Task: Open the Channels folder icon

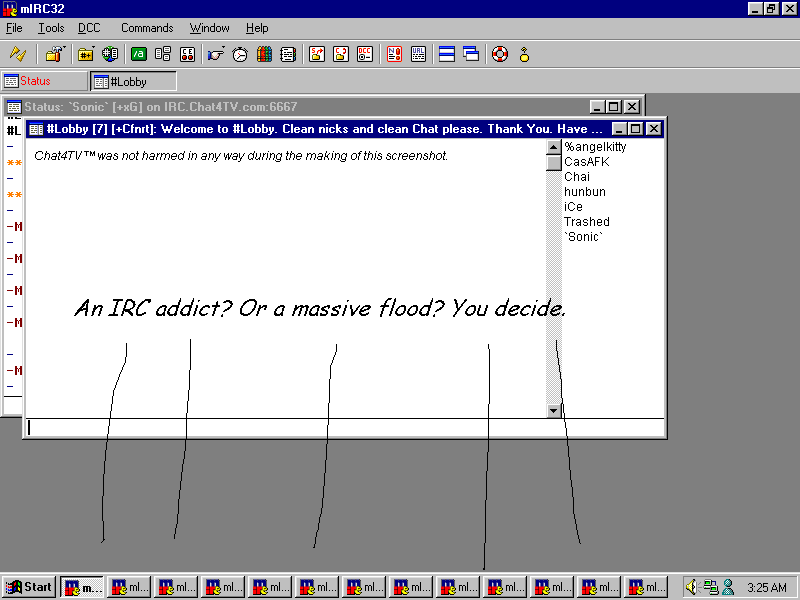Action: [86, 54]
